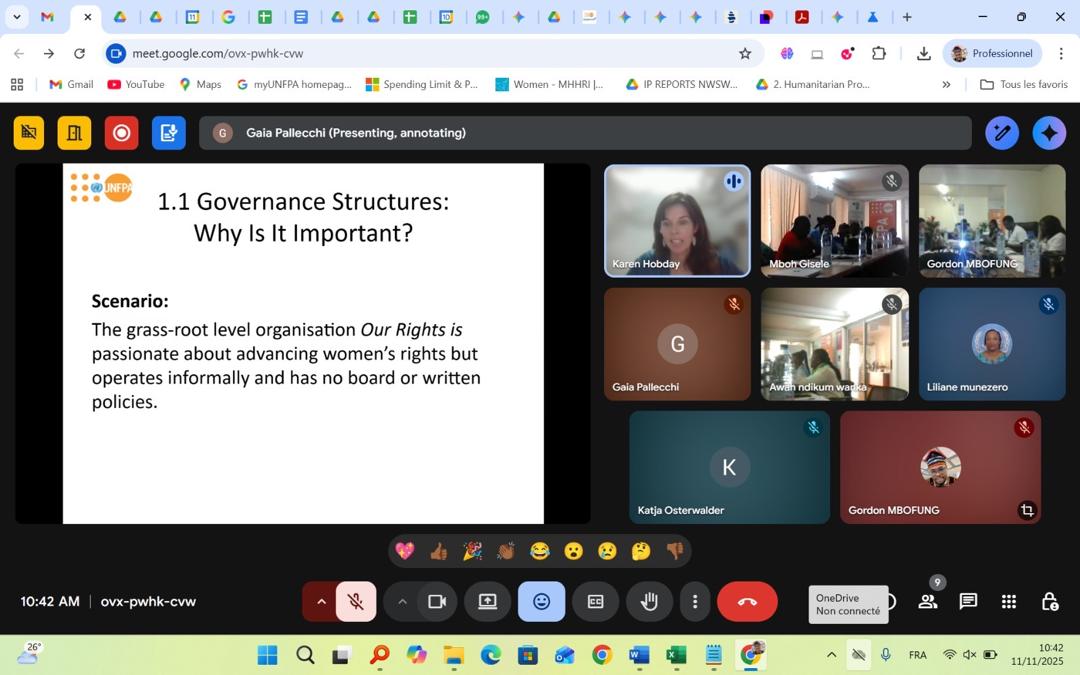1080x675 pixels.
Task: Raise your hand in the meeting
Action: tap(649, 601)
